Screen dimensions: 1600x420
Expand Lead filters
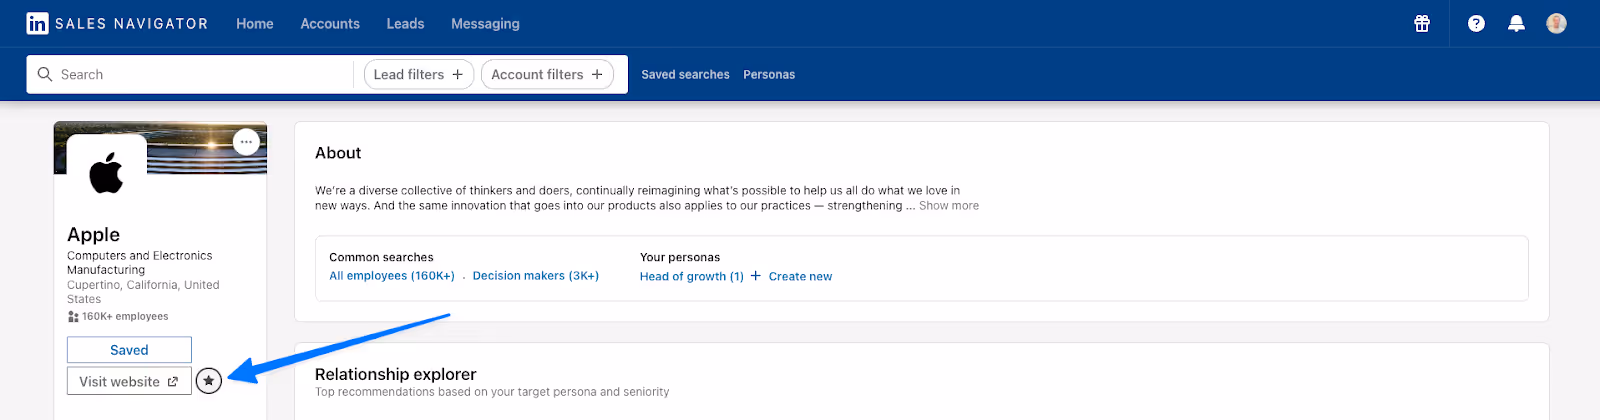418,74
